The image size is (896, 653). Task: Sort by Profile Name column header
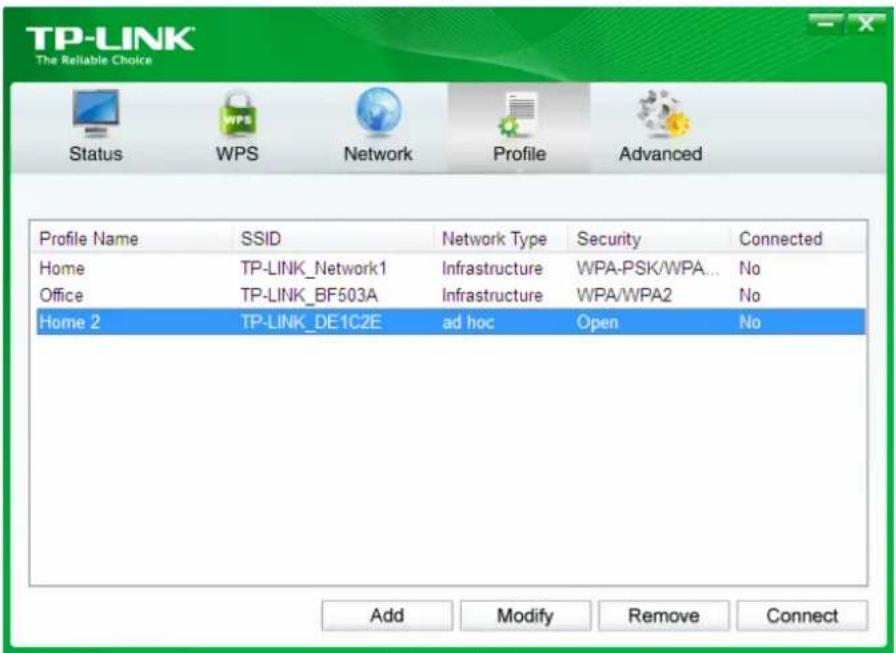[89, 239]
